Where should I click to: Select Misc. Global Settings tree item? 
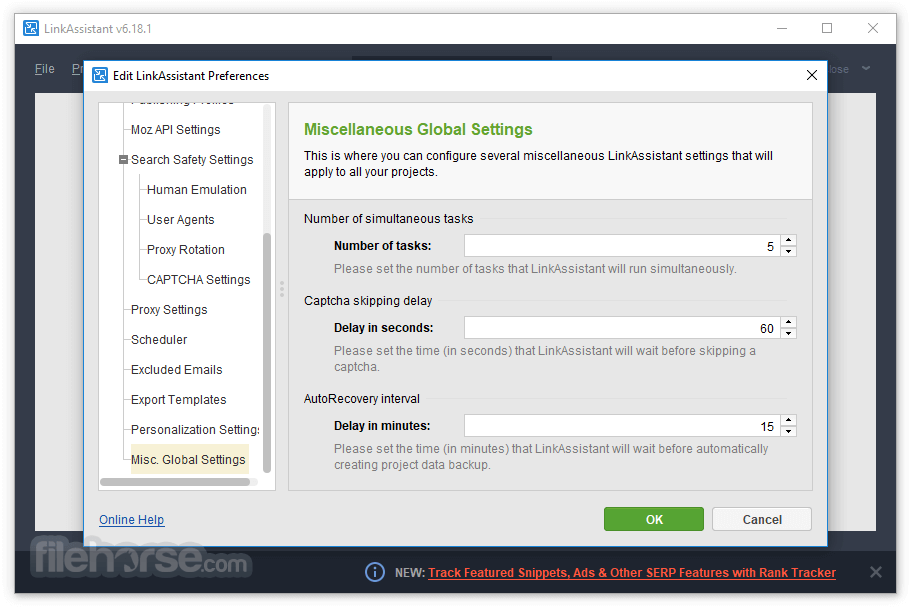coord(189,459)
